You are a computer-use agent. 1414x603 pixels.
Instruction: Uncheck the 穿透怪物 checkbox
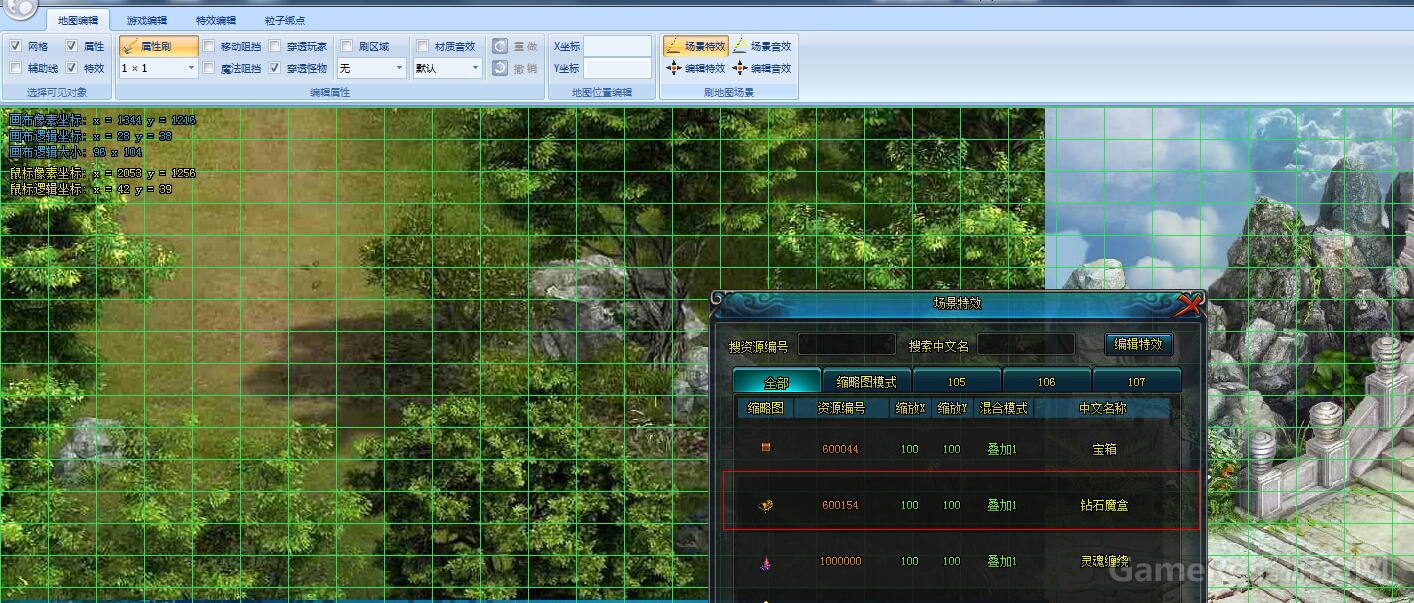click(x=275, y=68)
